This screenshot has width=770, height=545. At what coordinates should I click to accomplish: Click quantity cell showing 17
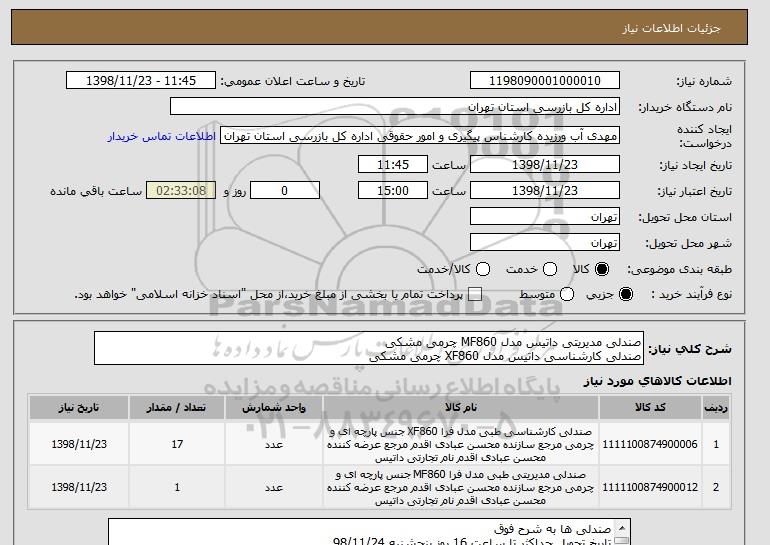click(177, 444)
